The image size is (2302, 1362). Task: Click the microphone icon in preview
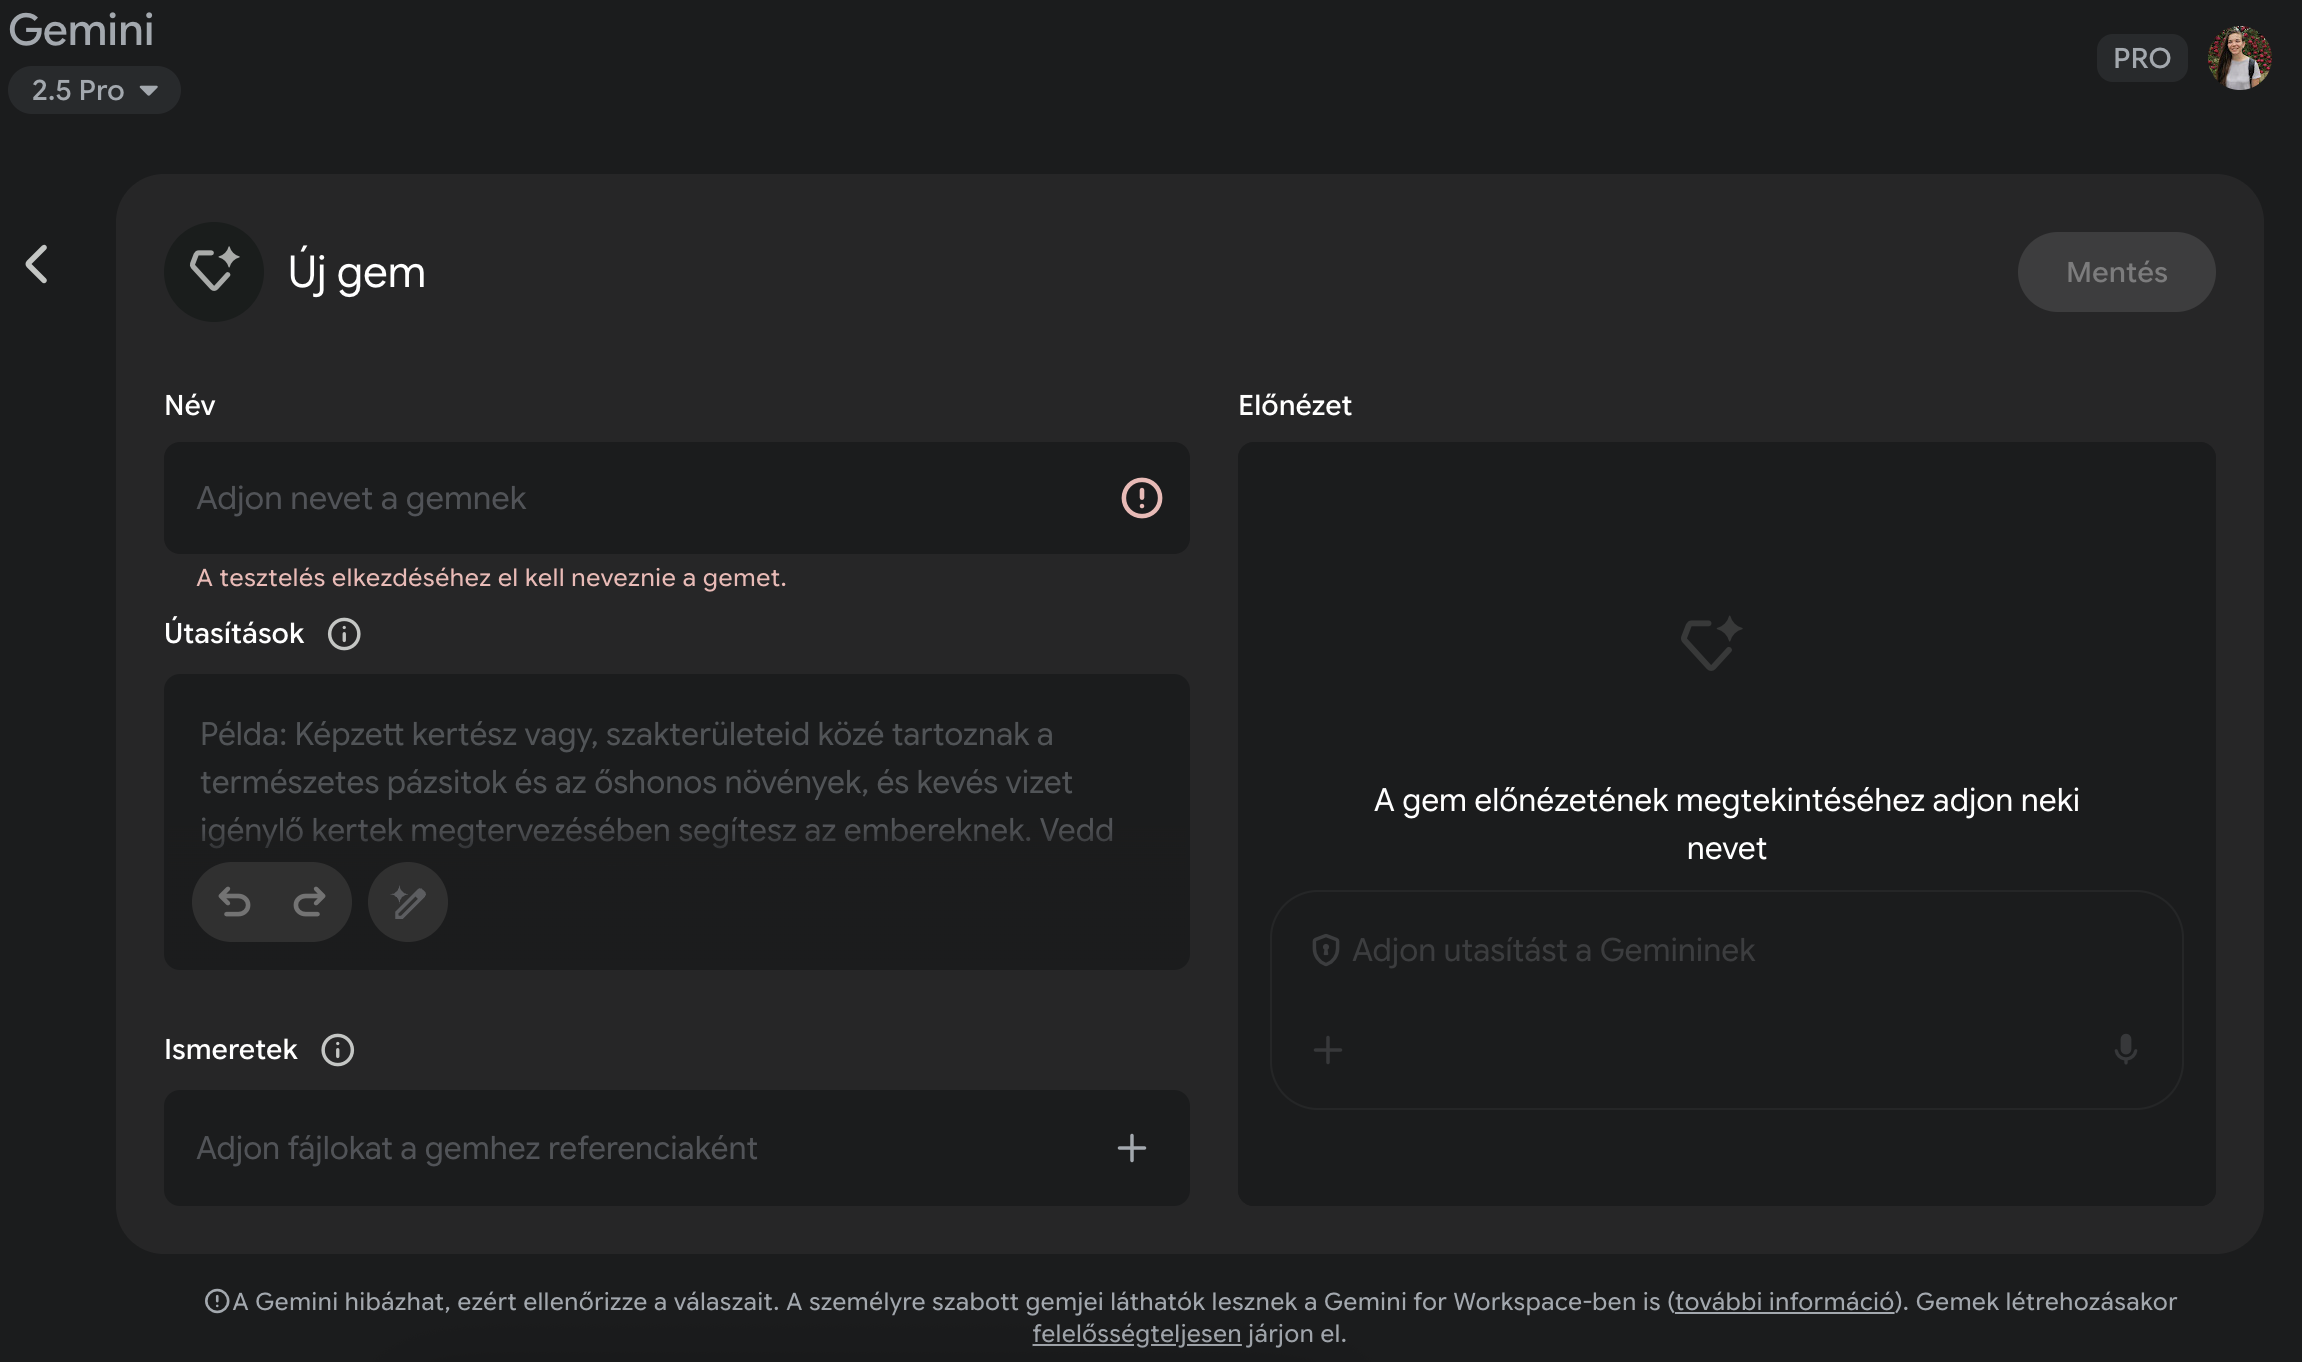click(2125, 1050)
